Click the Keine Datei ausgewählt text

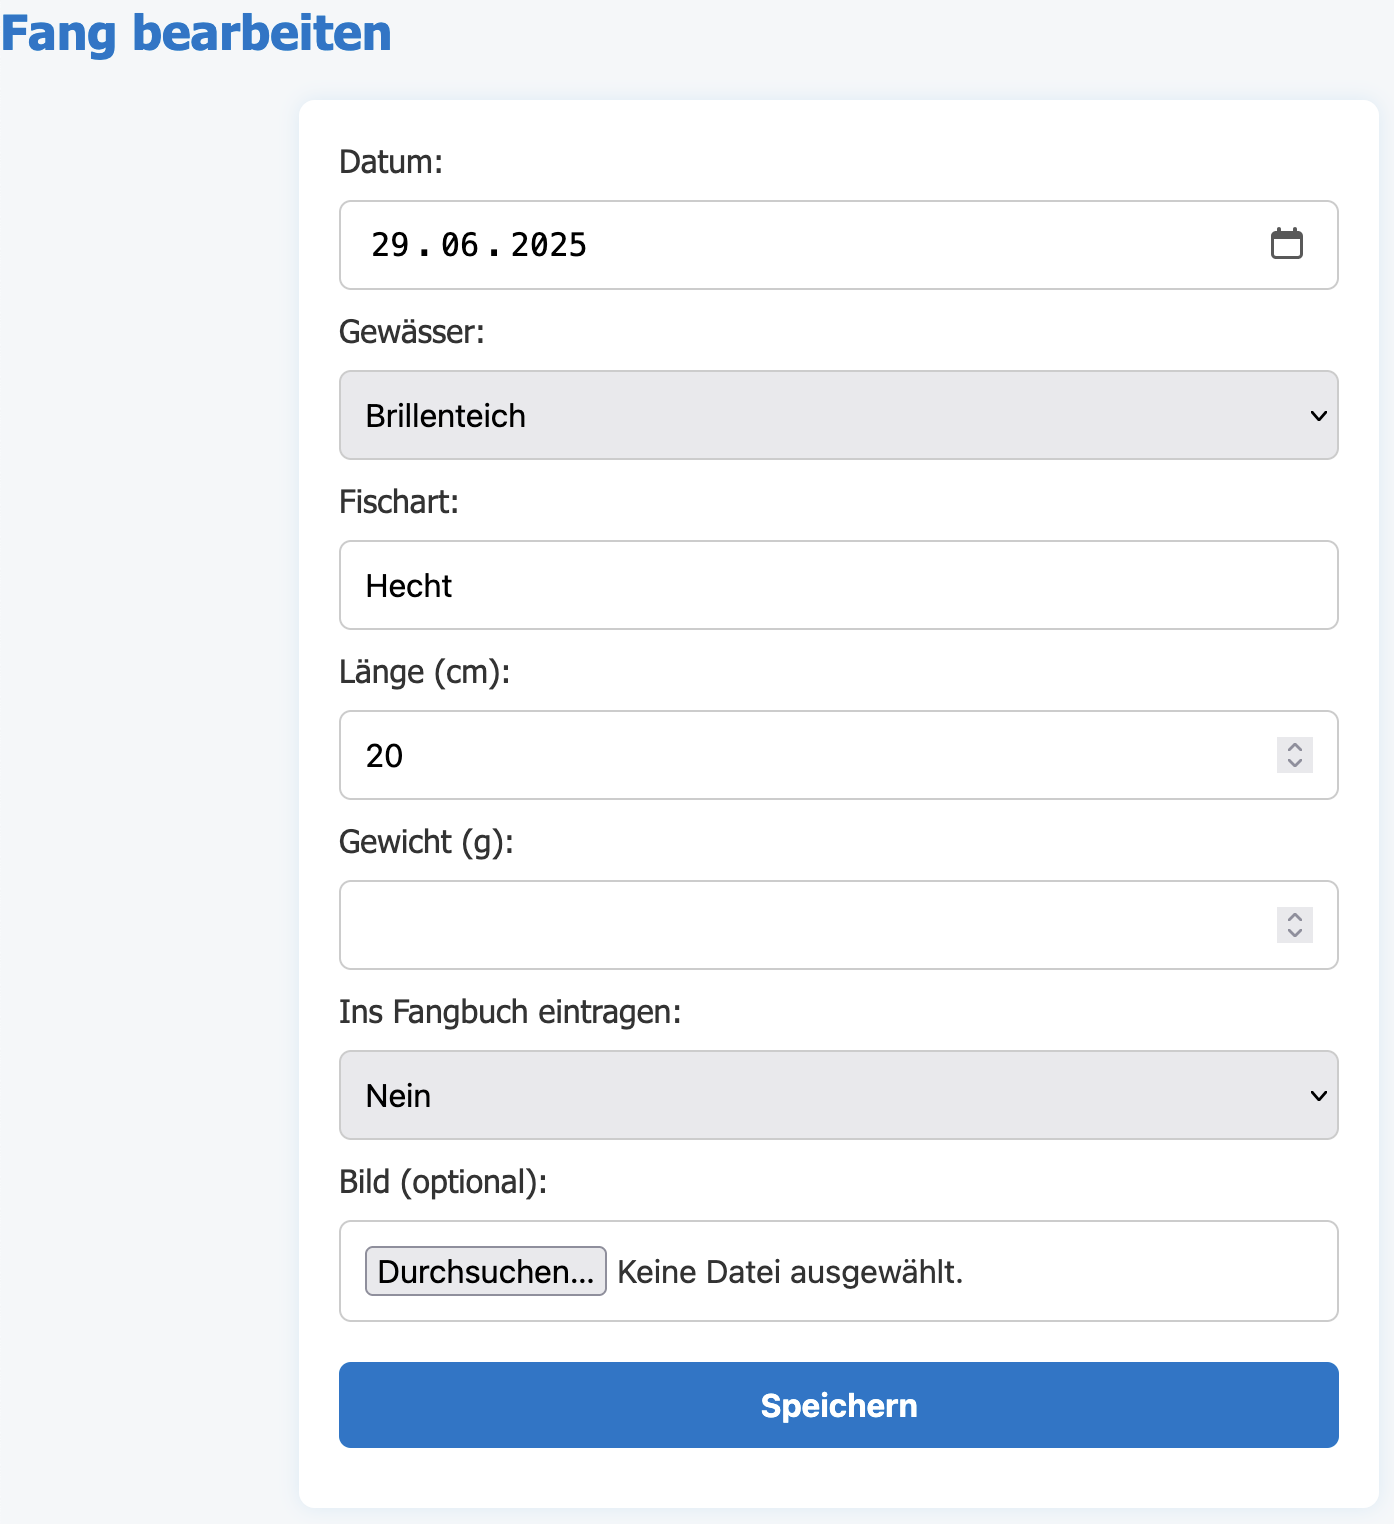[x=790, y=1272]
